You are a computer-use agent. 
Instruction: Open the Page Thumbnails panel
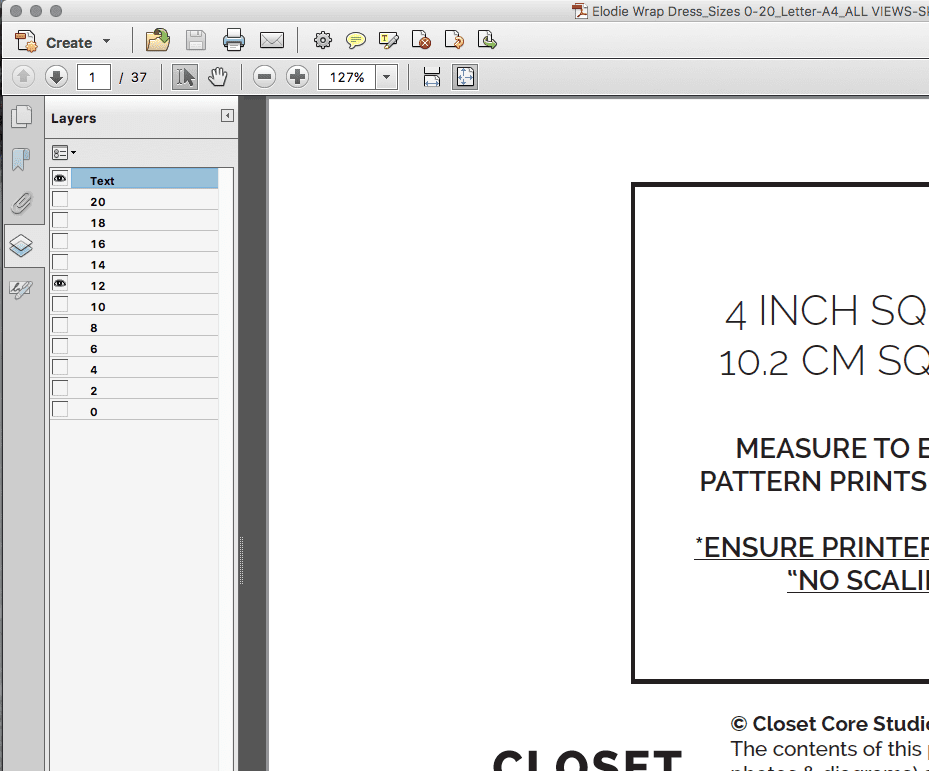21,116
